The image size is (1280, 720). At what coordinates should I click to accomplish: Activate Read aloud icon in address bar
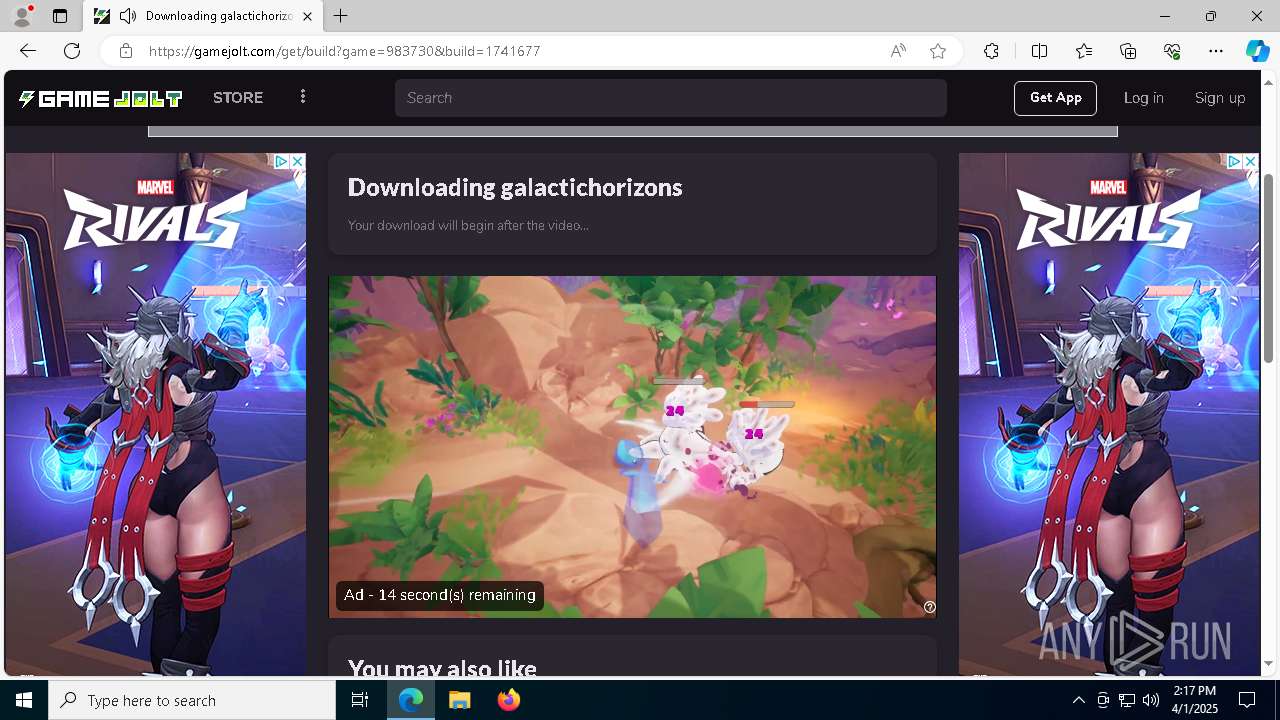click(x=898, y=51)
